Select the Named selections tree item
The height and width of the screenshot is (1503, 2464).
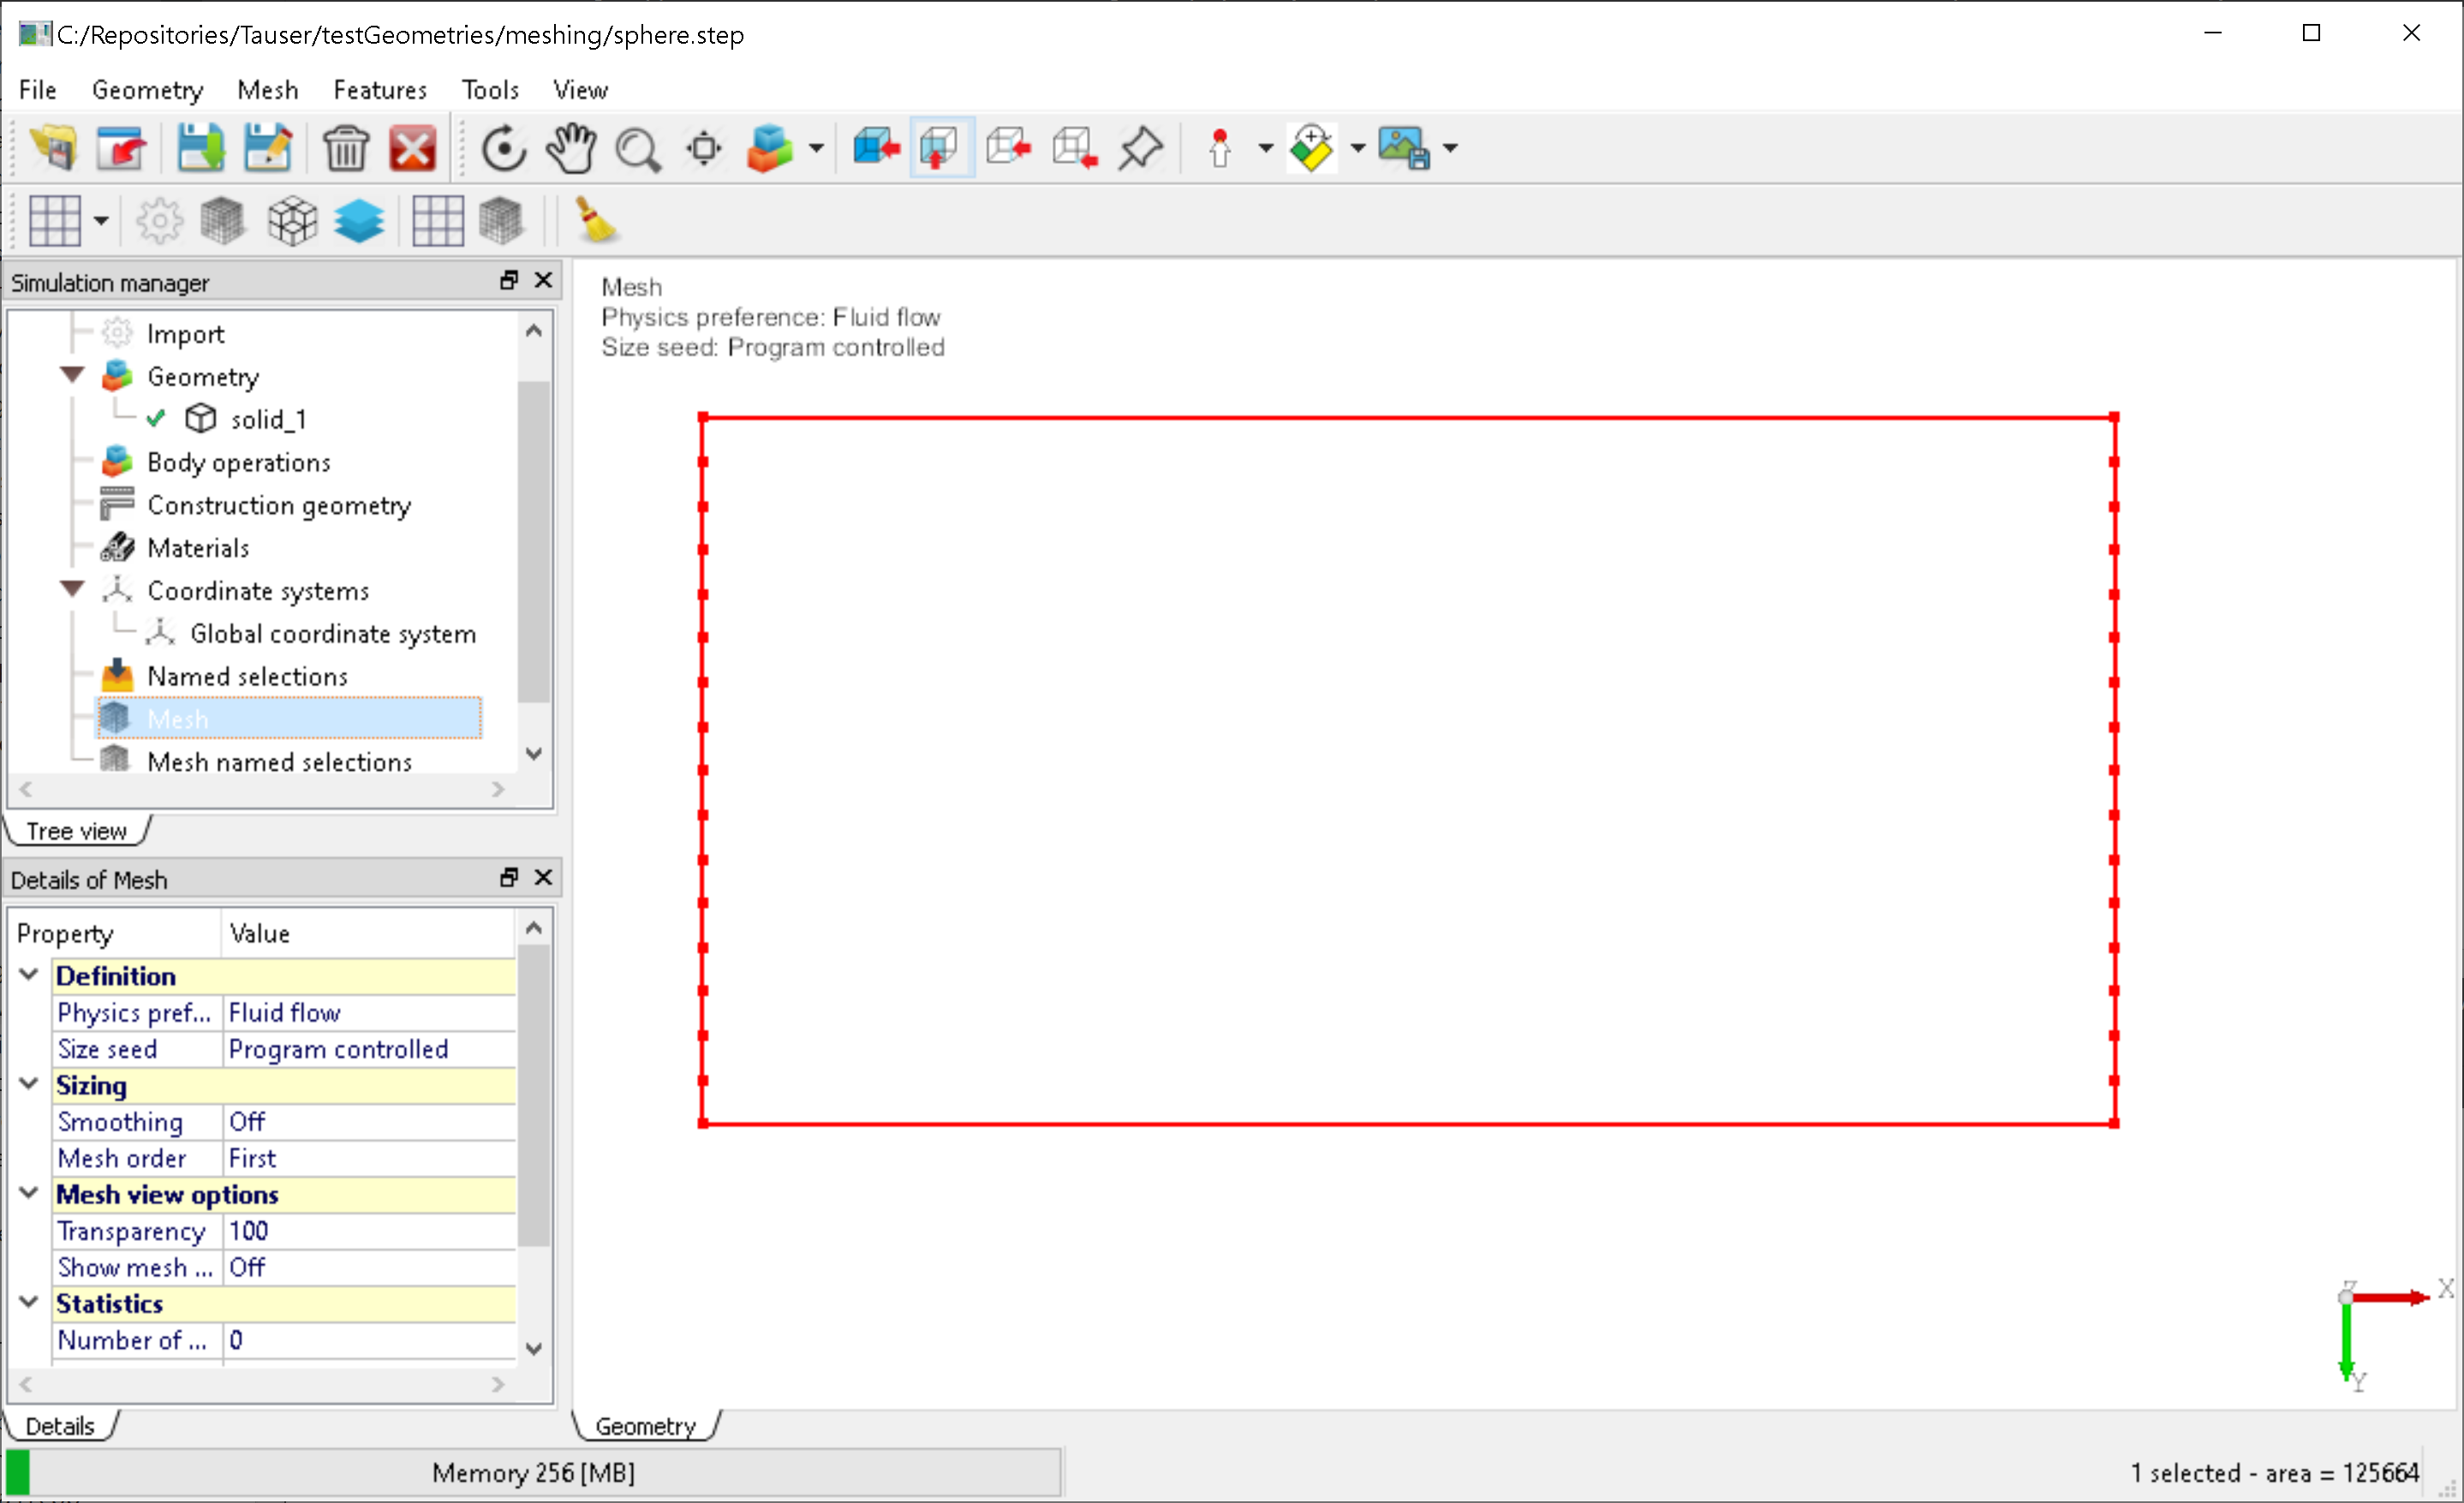(x=247, y=676)
